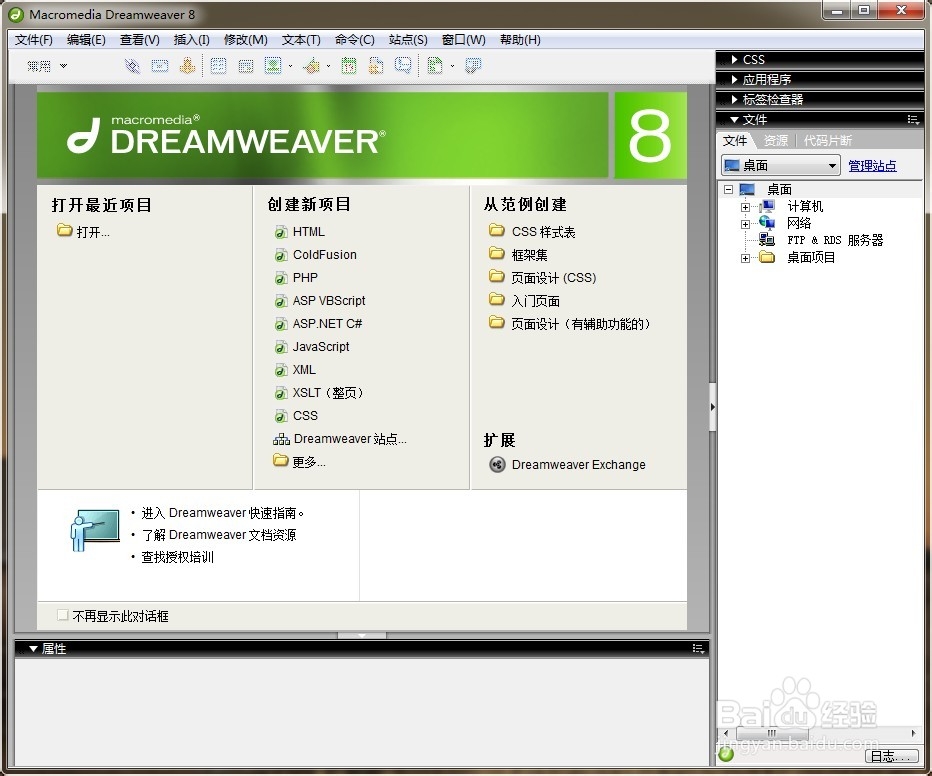Check 不再显示此对话框 checkbox
This screenshot has width=932, height=776.
tap(62, 615)
